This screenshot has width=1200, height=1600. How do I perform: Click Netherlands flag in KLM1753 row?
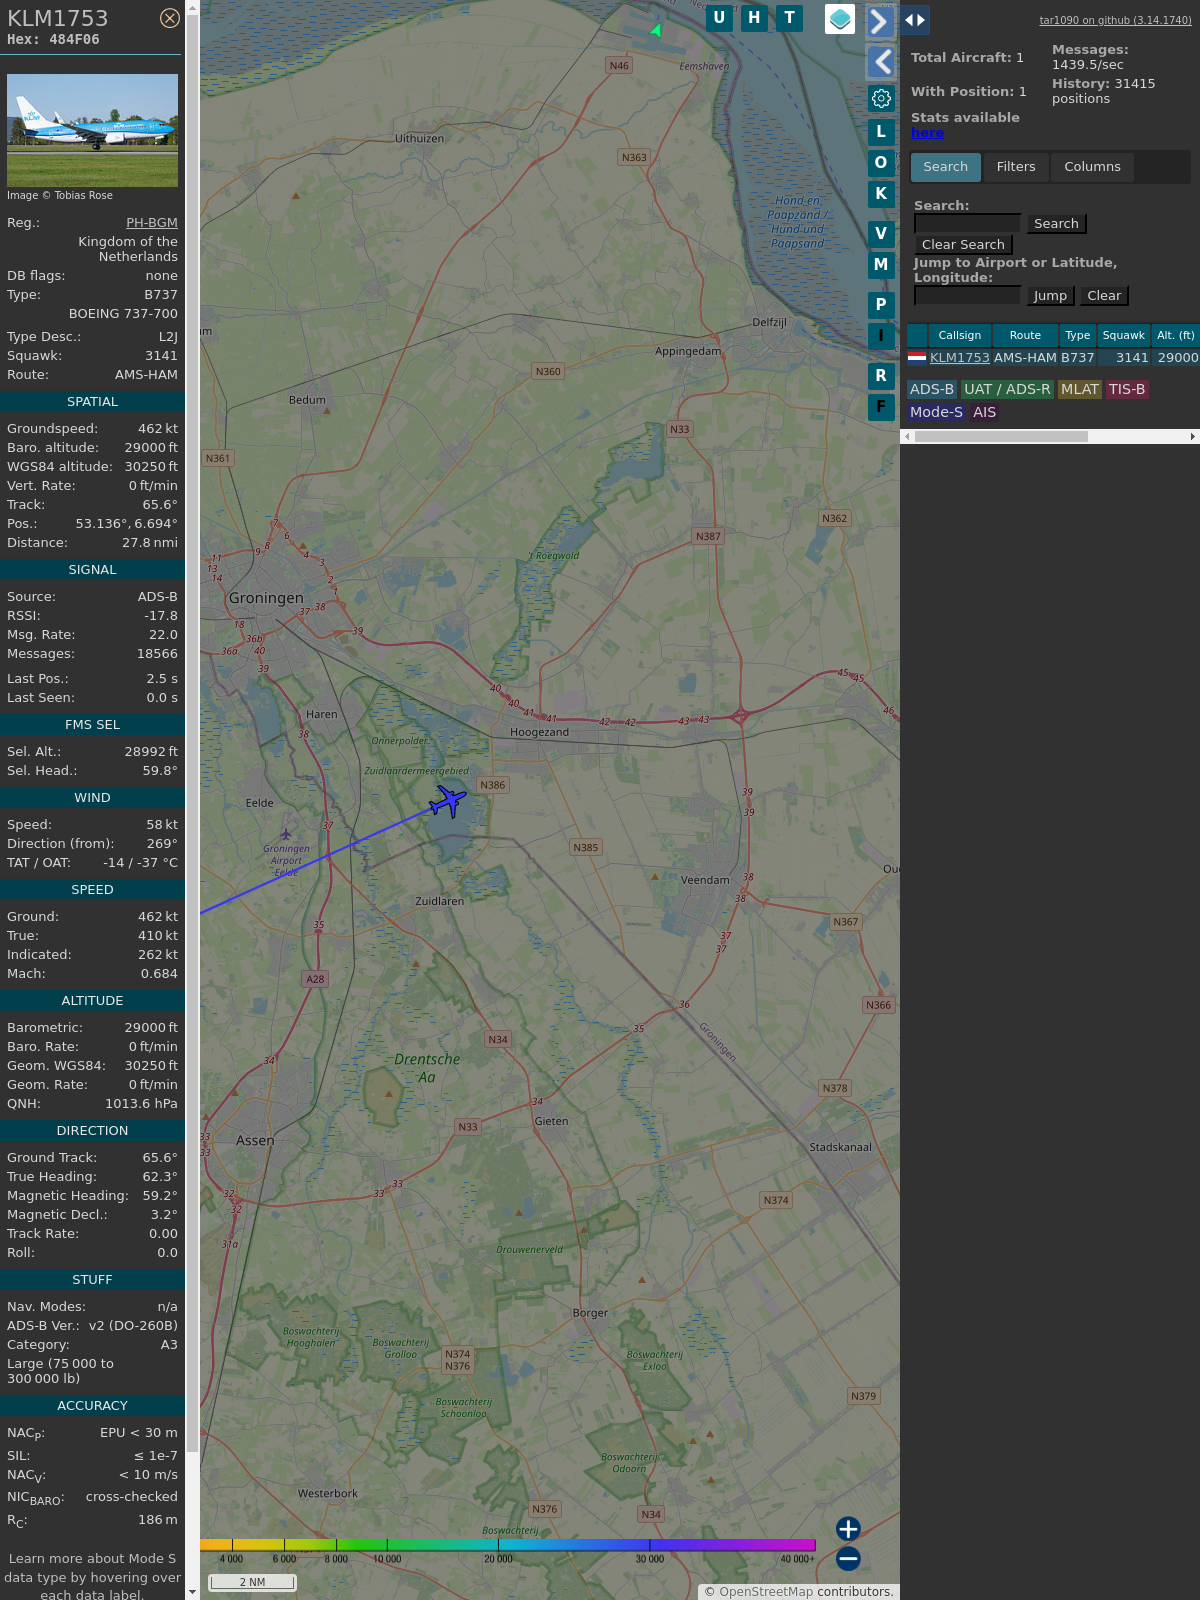[917, 357]
